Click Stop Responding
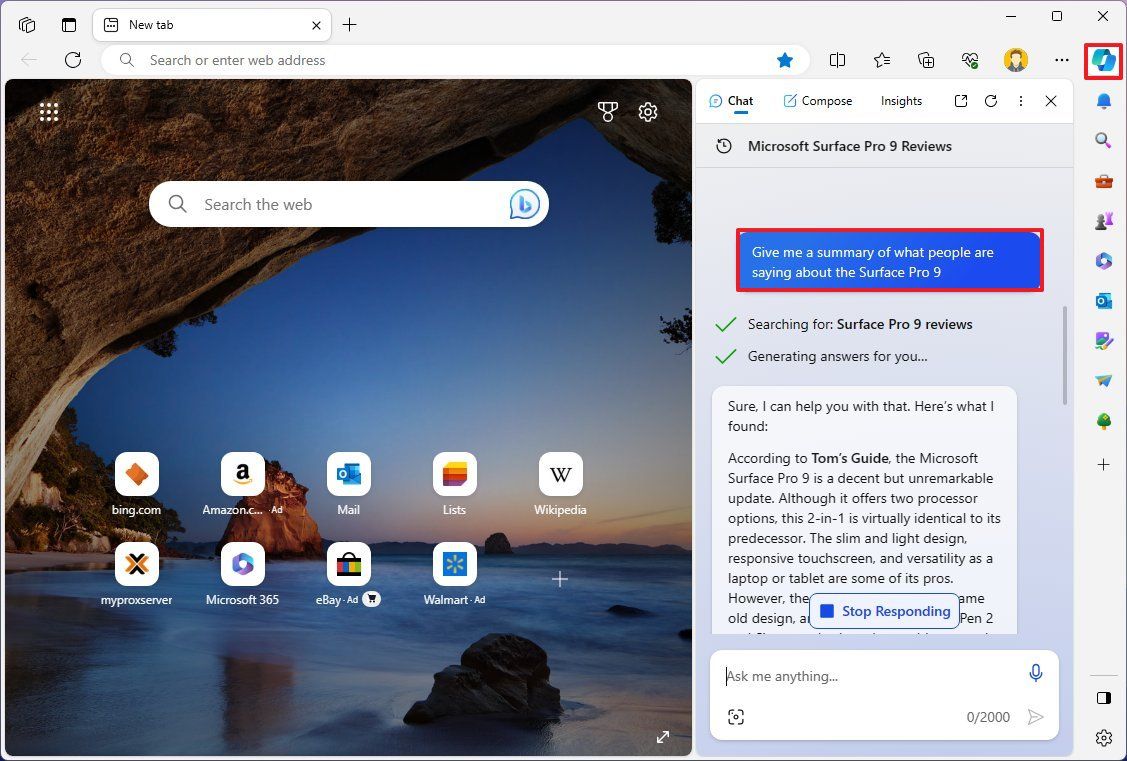The height and width of the screenshot is (761, 1127). point(884,611)
